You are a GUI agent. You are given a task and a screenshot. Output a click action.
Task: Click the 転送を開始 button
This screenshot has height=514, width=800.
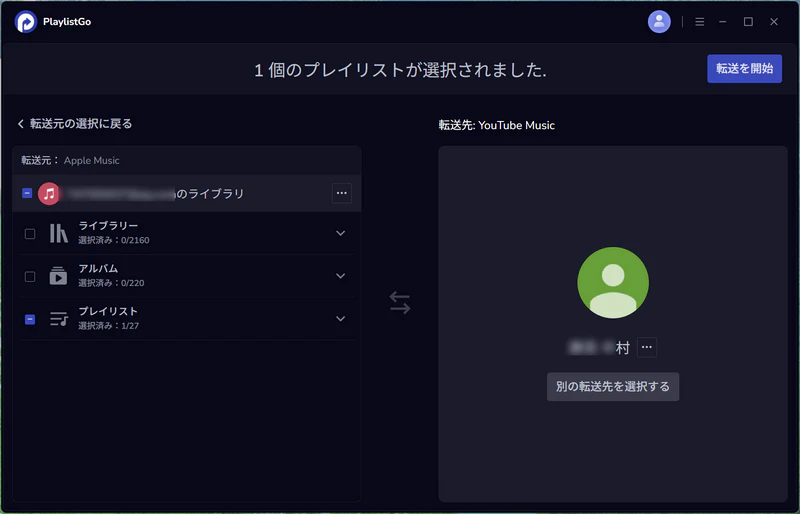[x=744, y=68]
